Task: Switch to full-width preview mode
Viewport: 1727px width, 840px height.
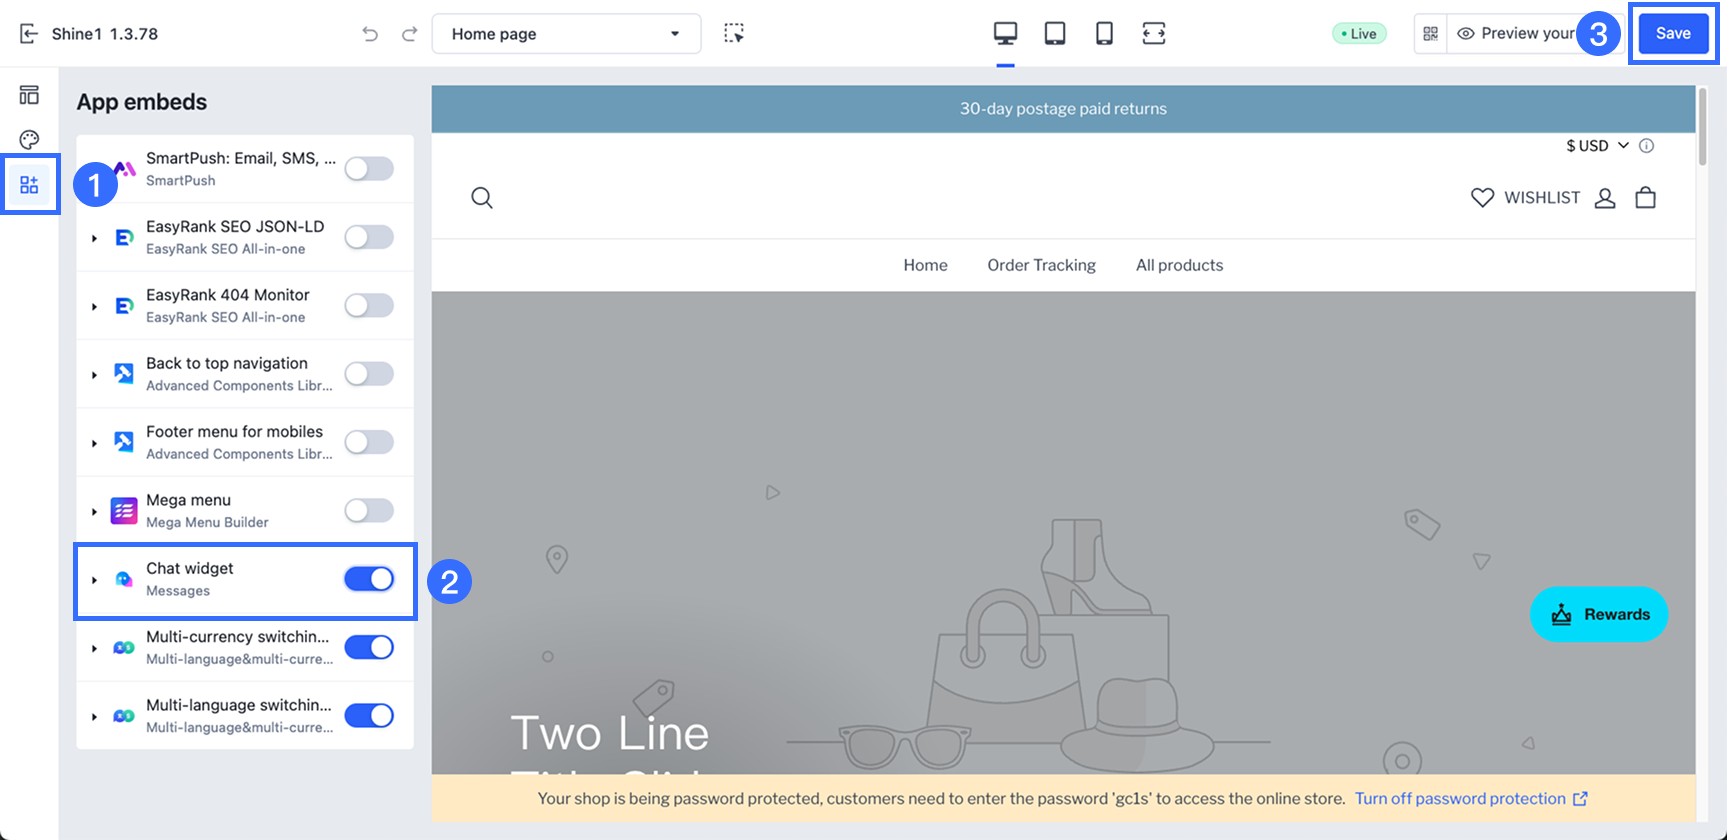Action: click(x=1154, y=34)
